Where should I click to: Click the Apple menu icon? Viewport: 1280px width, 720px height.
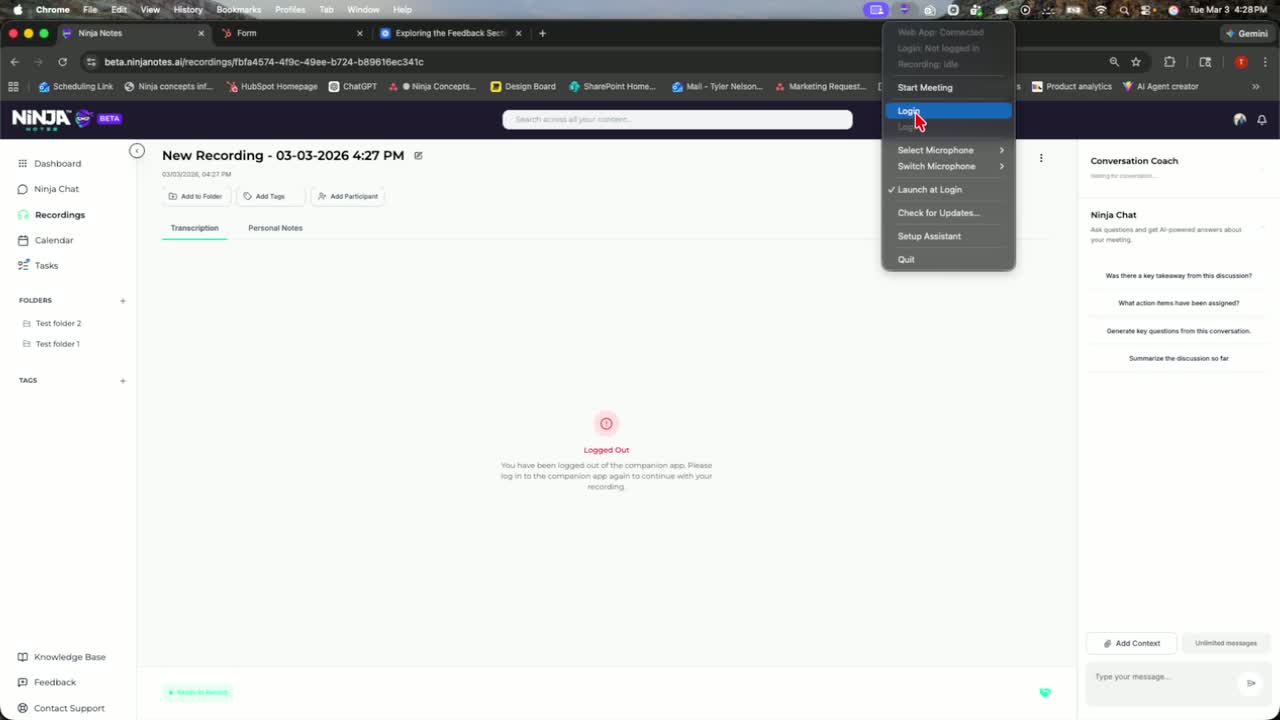coord(17,9)
